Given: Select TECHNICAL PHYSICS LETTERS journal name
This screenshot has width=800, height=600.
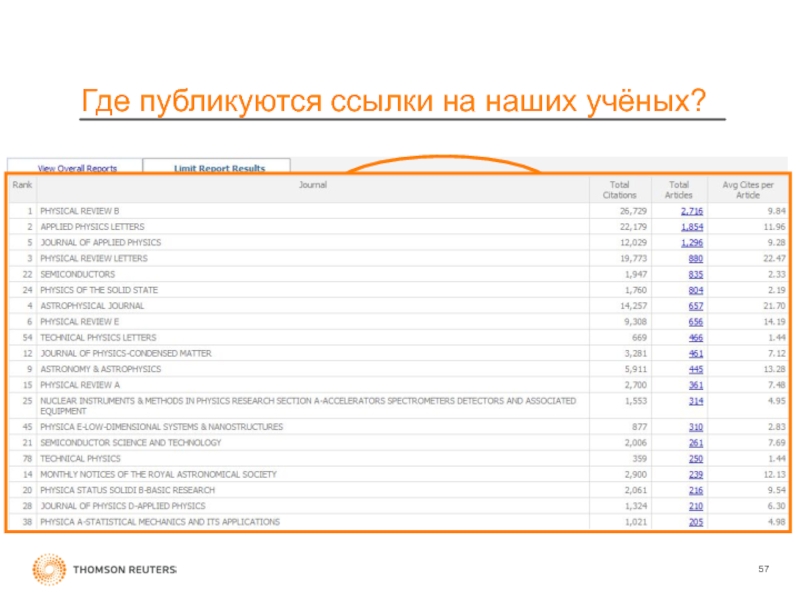Looking at the screenshot, I should pos(98,337).
